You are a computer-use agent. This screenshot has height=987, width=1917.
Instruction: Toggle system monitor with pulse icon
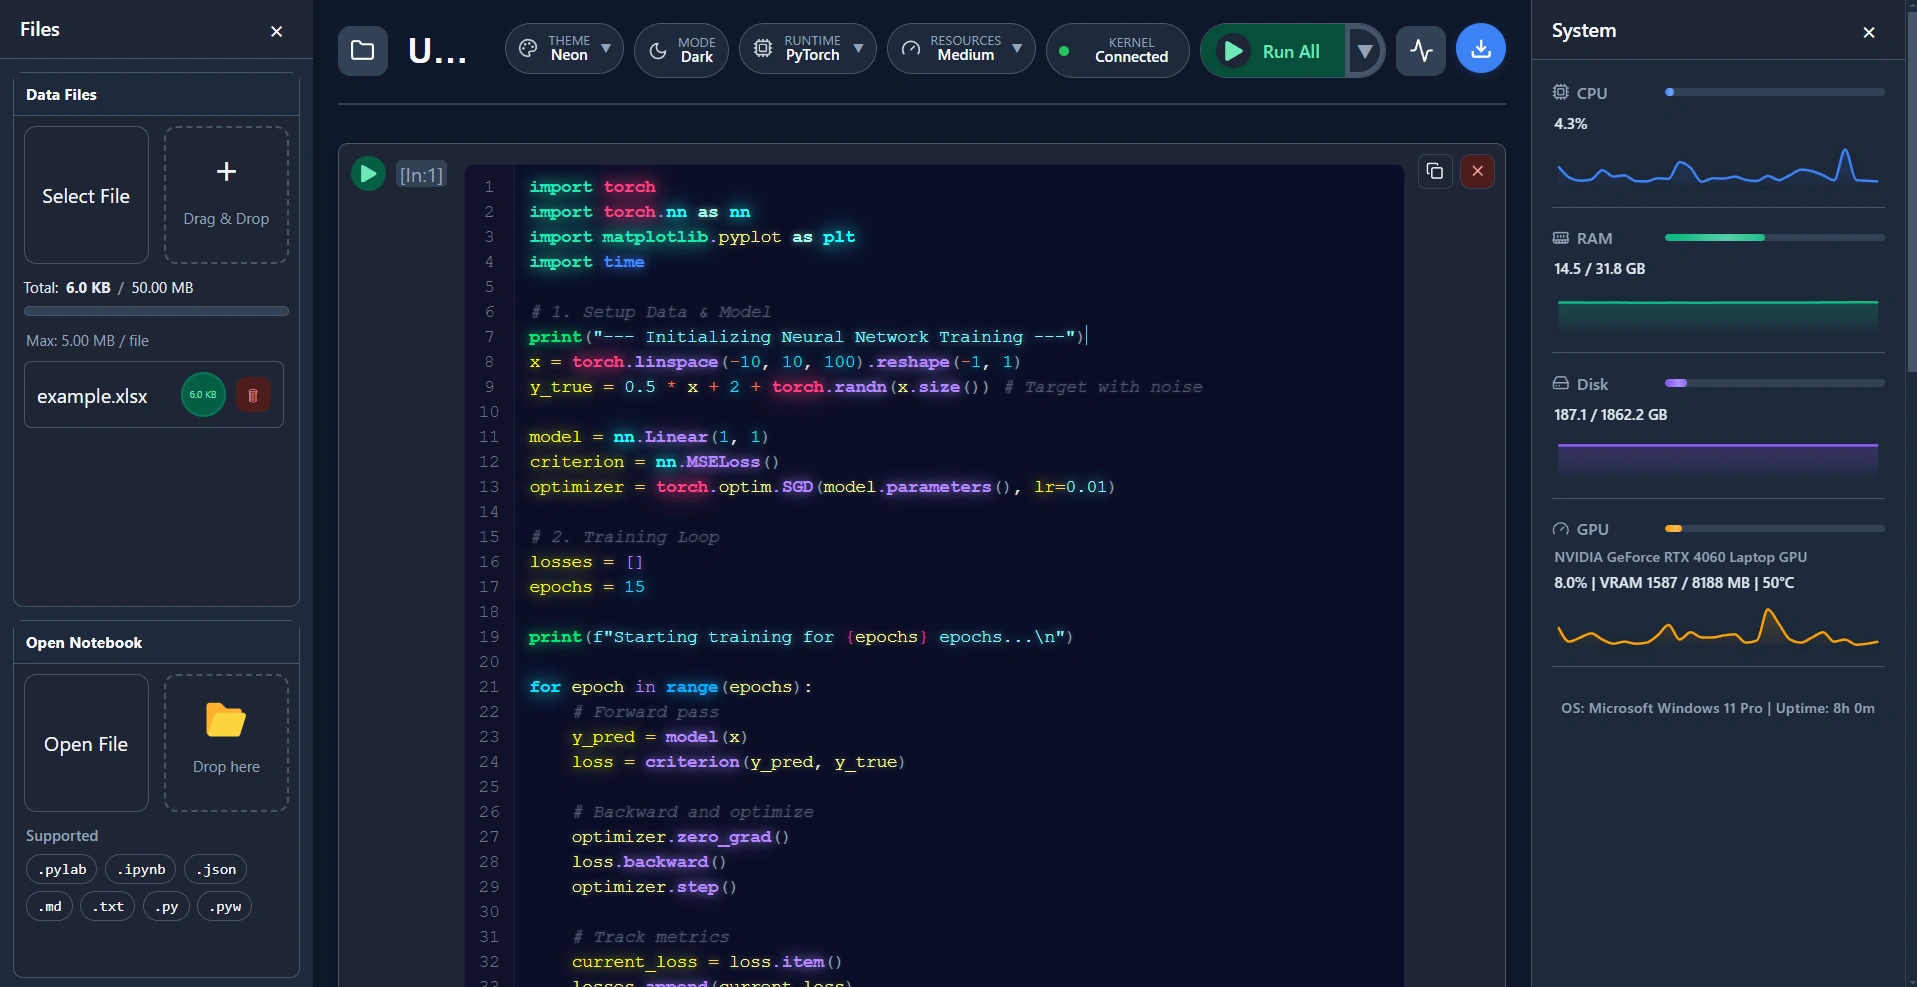tap(1421, 50)
